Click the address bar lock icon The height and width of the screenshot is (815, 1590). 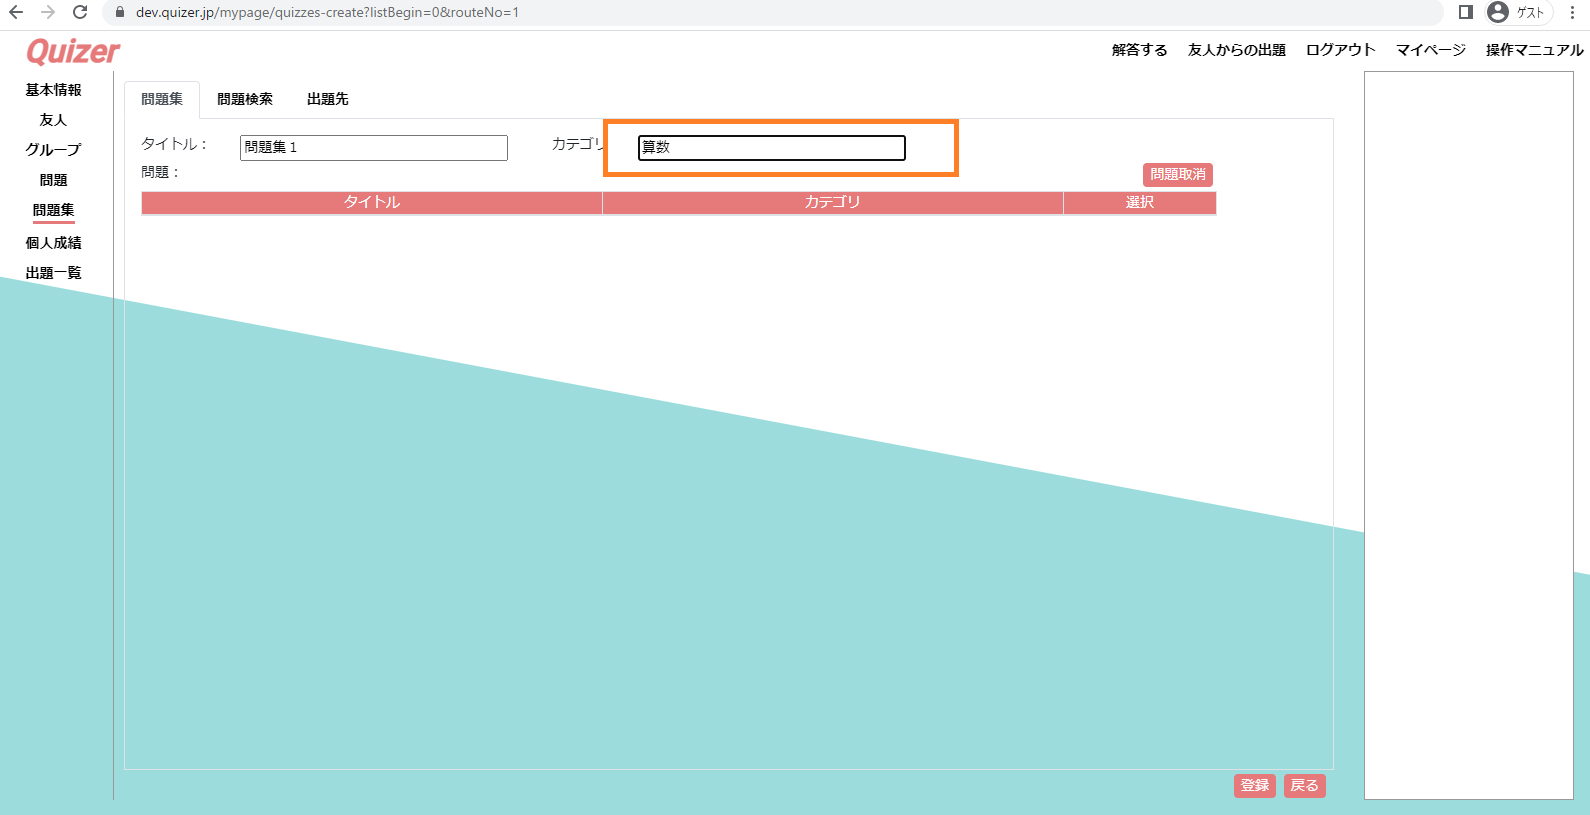point(120,13)
